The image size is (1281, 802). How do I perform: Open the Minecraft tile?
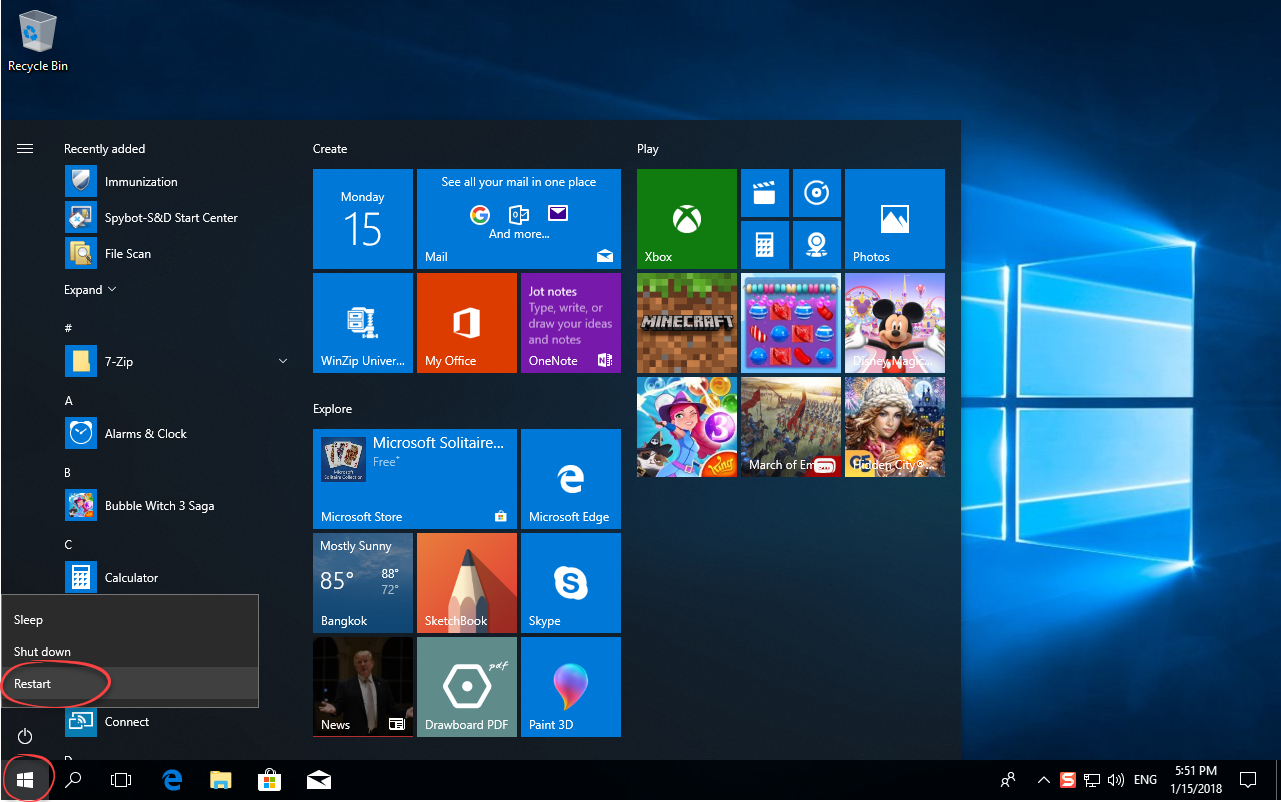(x=687, y=323)
